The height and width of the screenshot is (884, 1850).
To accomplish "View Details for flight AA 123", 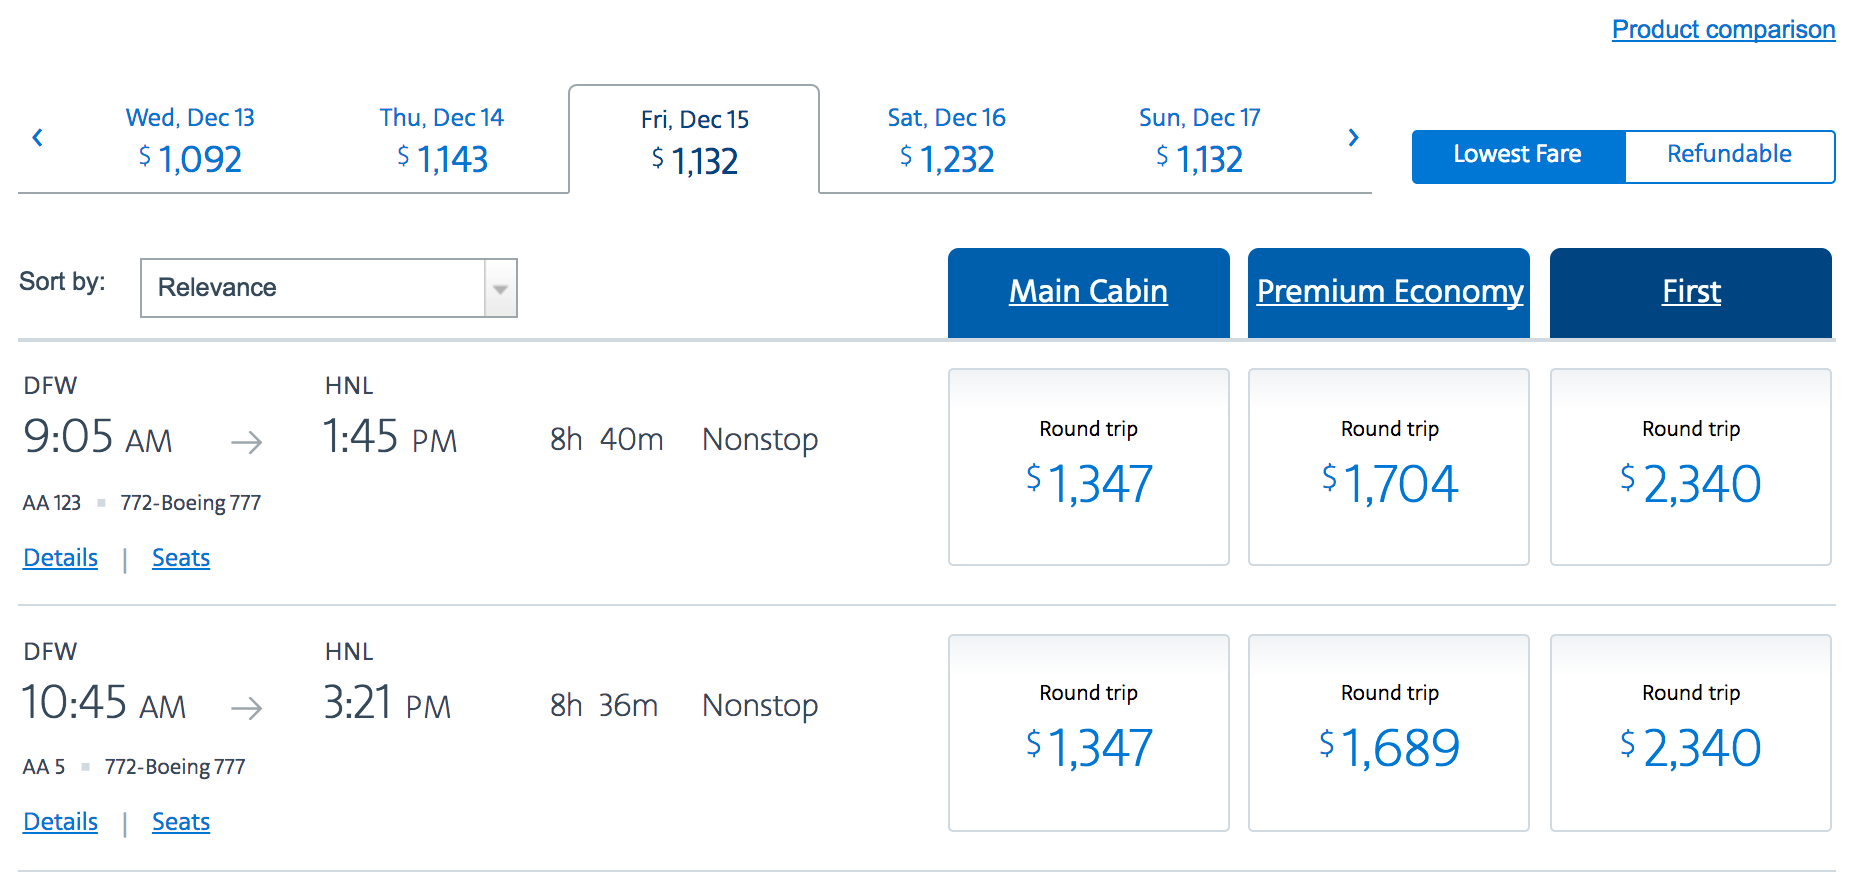I will (x=61, y=558).
